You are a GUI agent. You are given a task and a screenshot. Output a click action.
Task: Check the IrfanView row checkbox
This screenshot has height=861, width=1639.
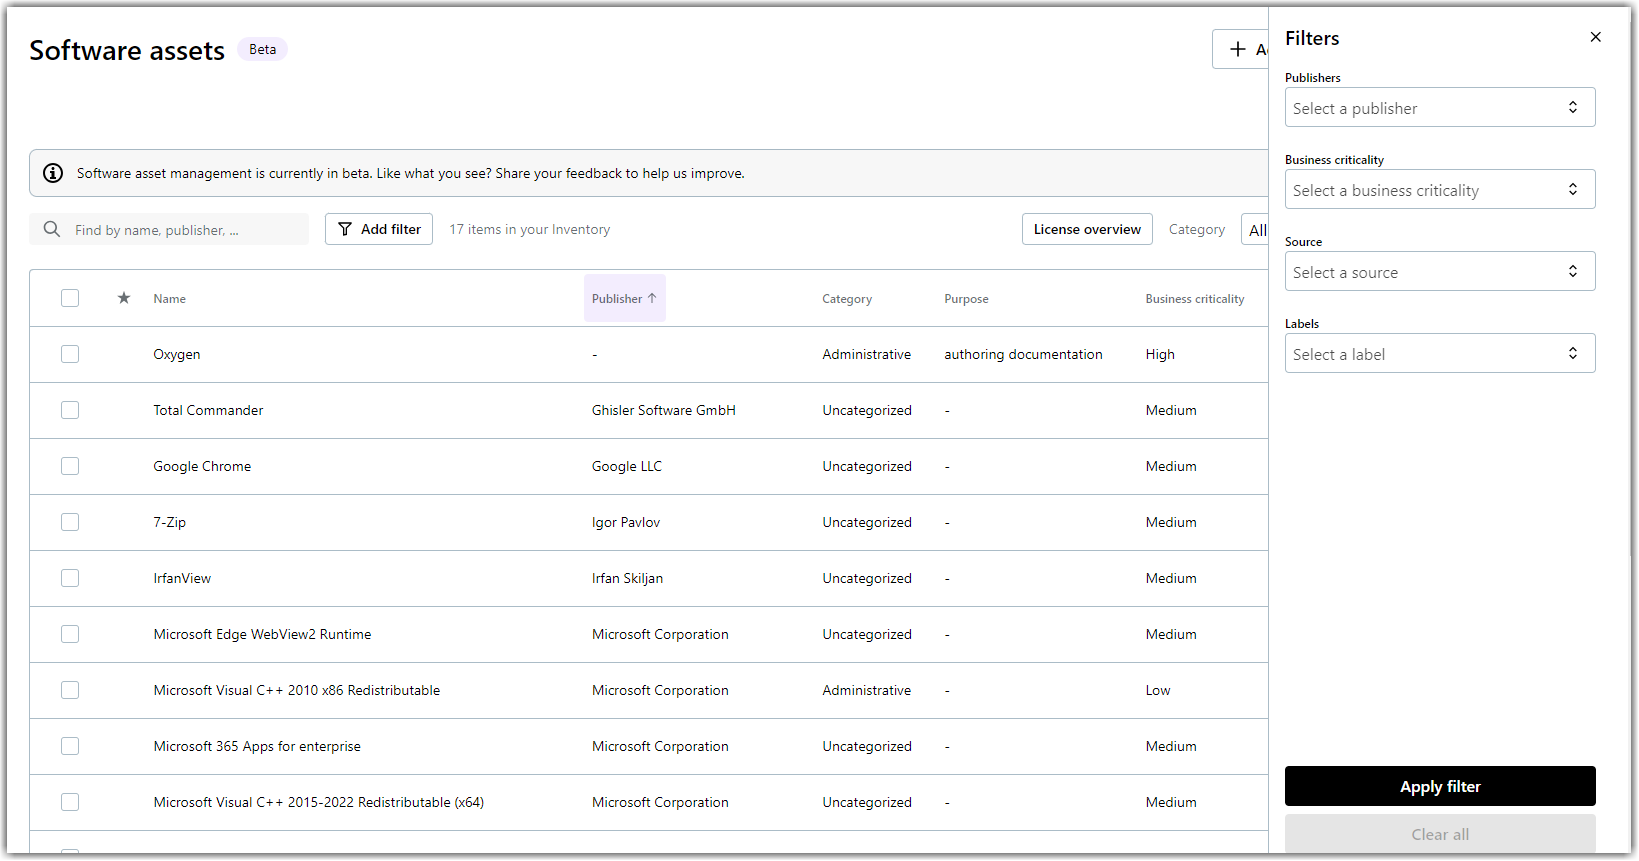(x=70, y=578)
